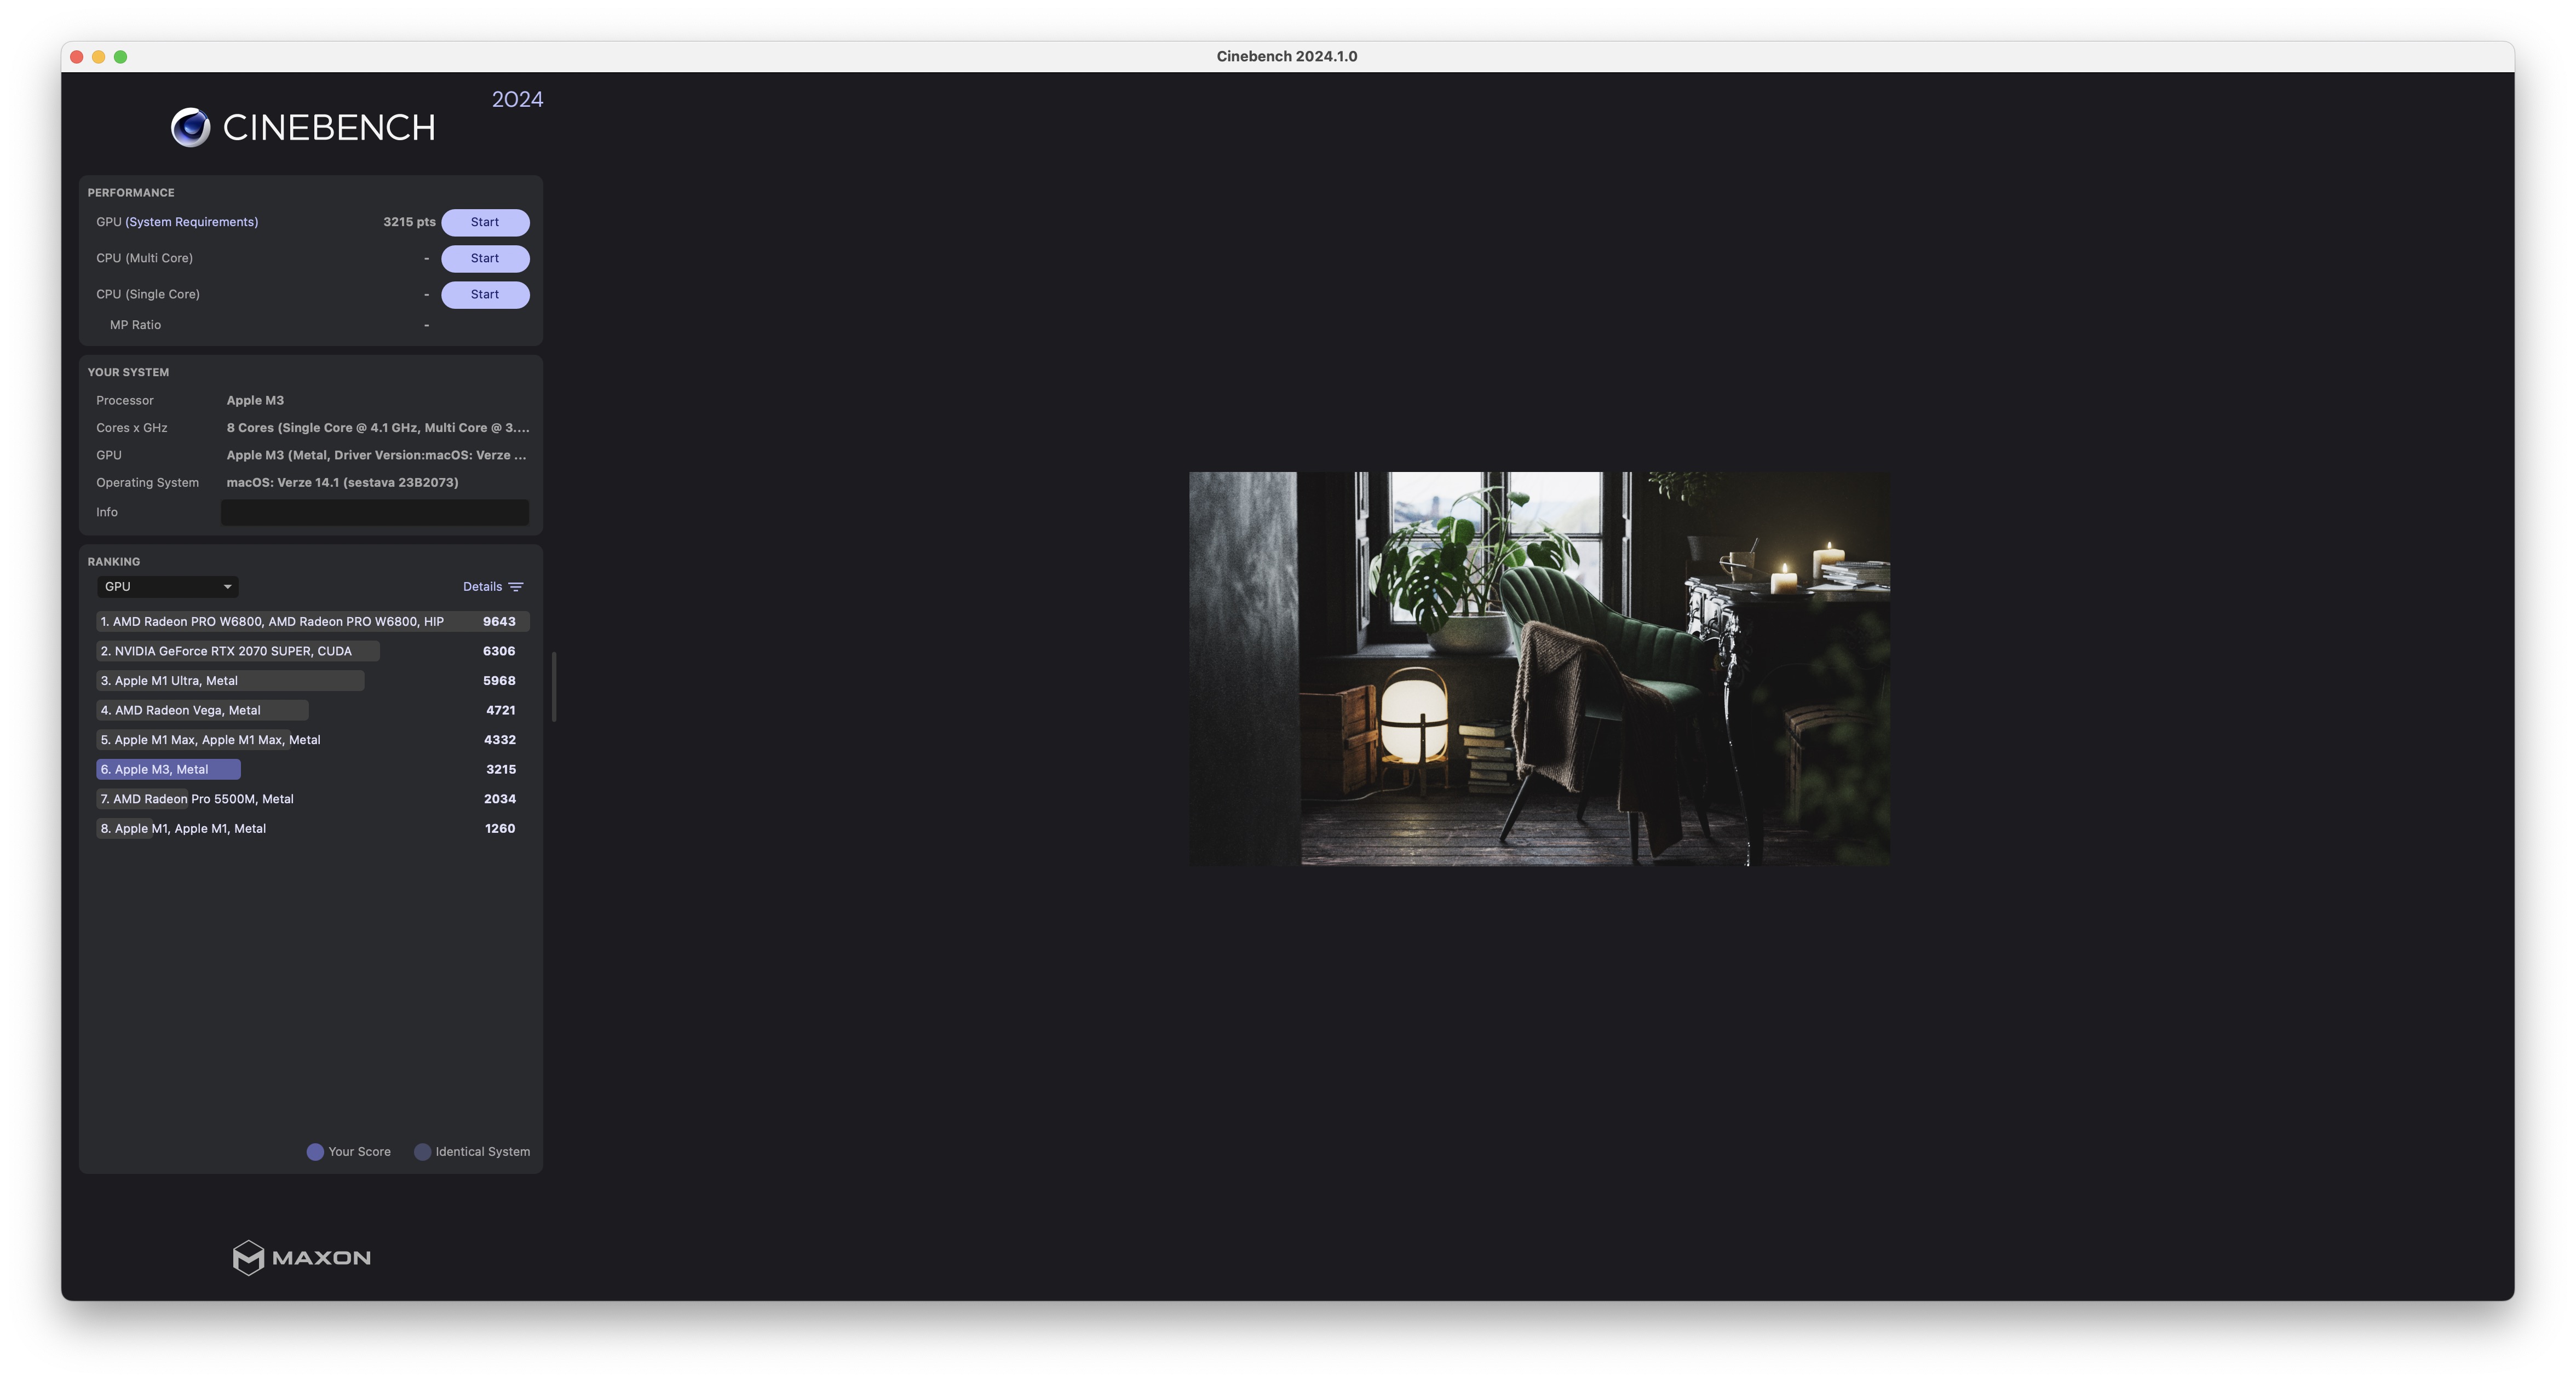
Task: Open the GPU ranking dropdown
Action: pos(167,587)
